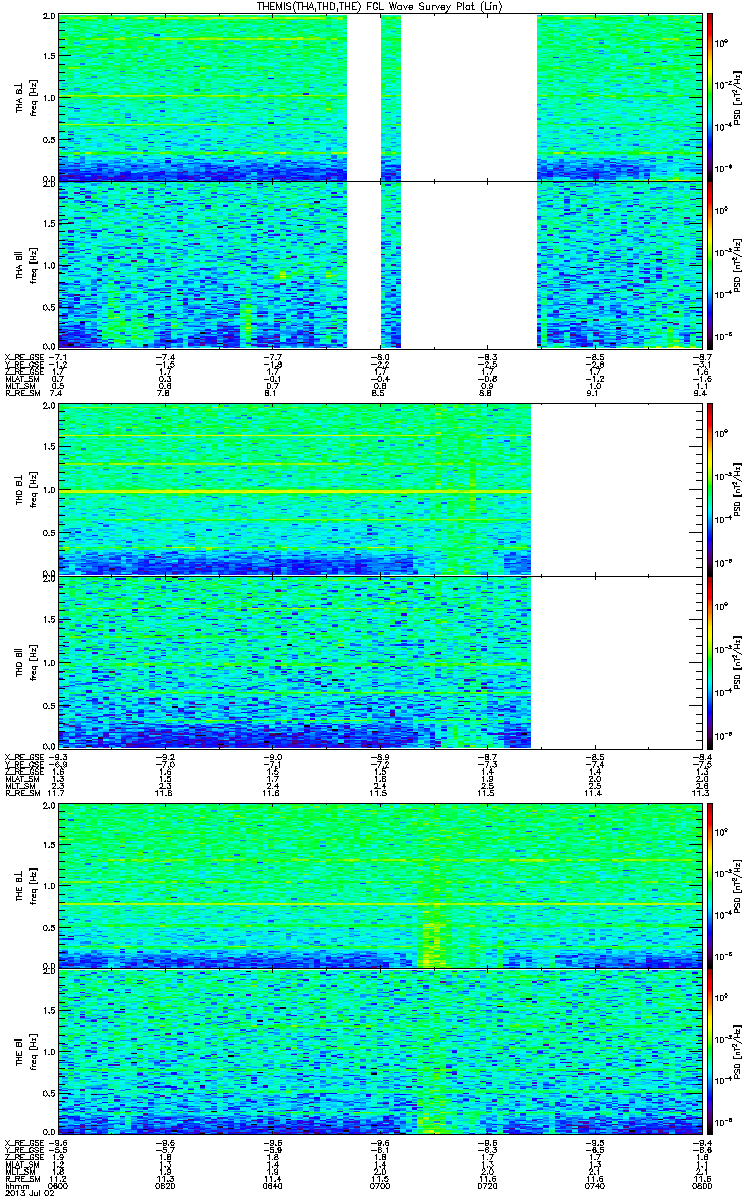The image size is (750, 1200).
Task: Click the THA B-perpendicular spectrogram panel
Action: point(378,97)
